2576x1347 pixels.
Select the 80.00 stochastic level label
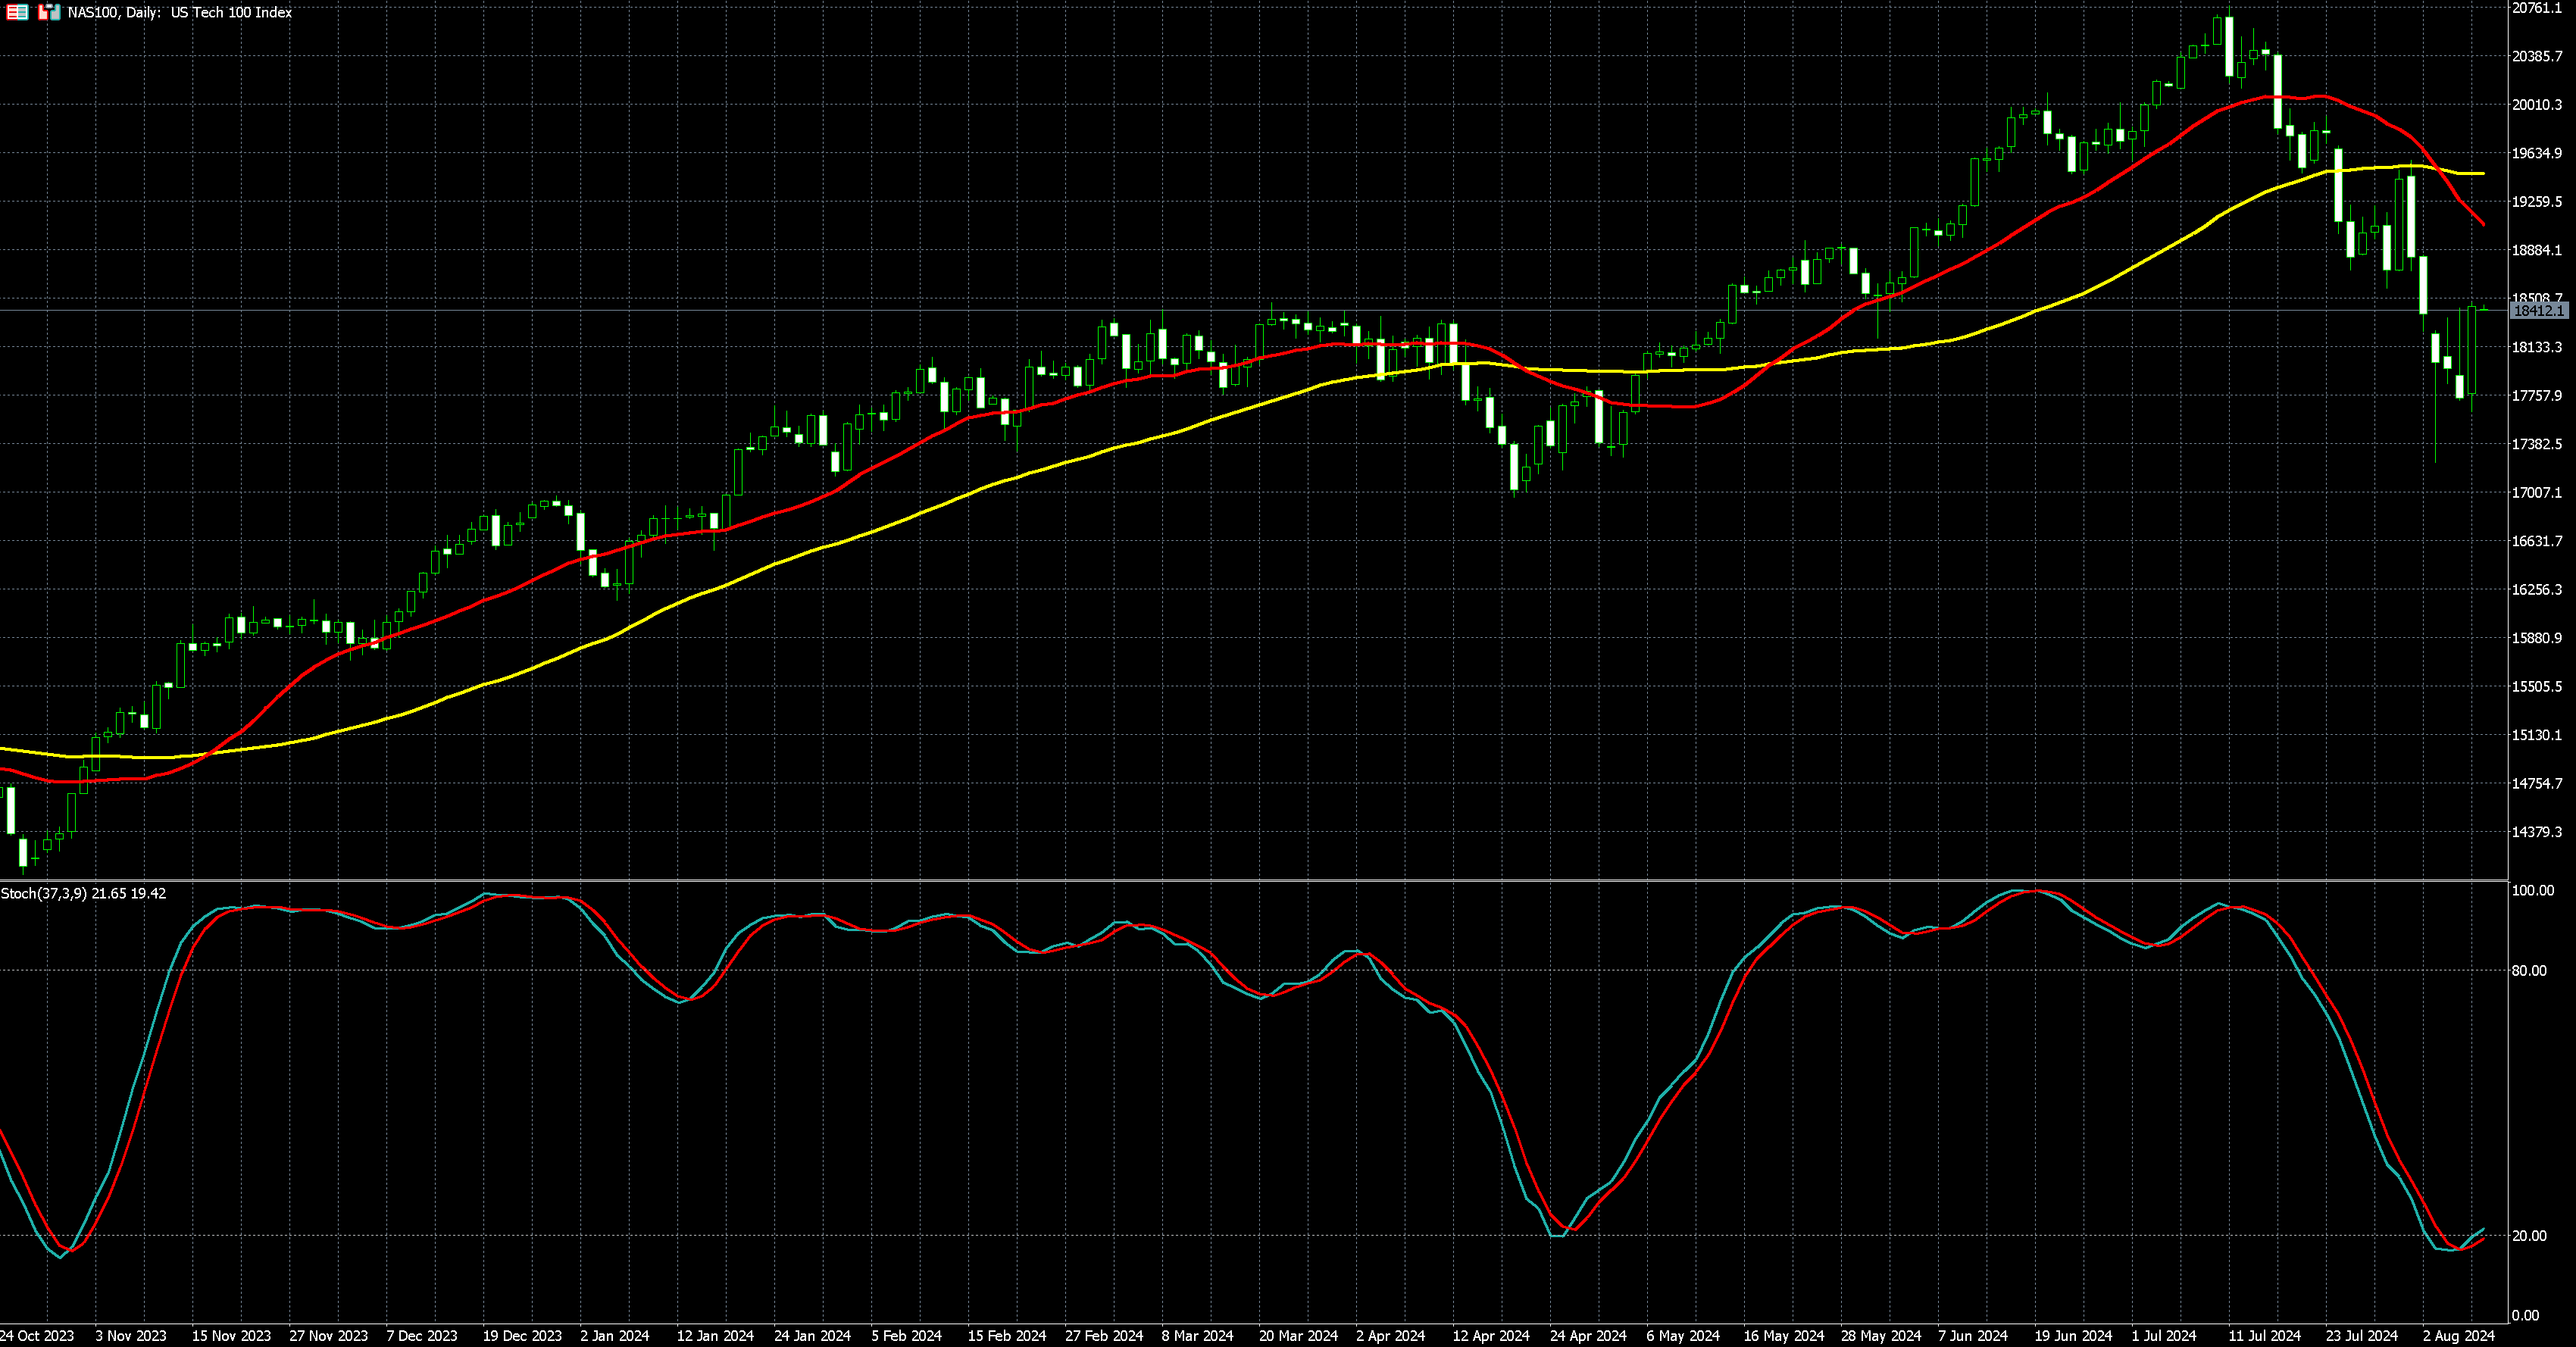point(2529,970)
